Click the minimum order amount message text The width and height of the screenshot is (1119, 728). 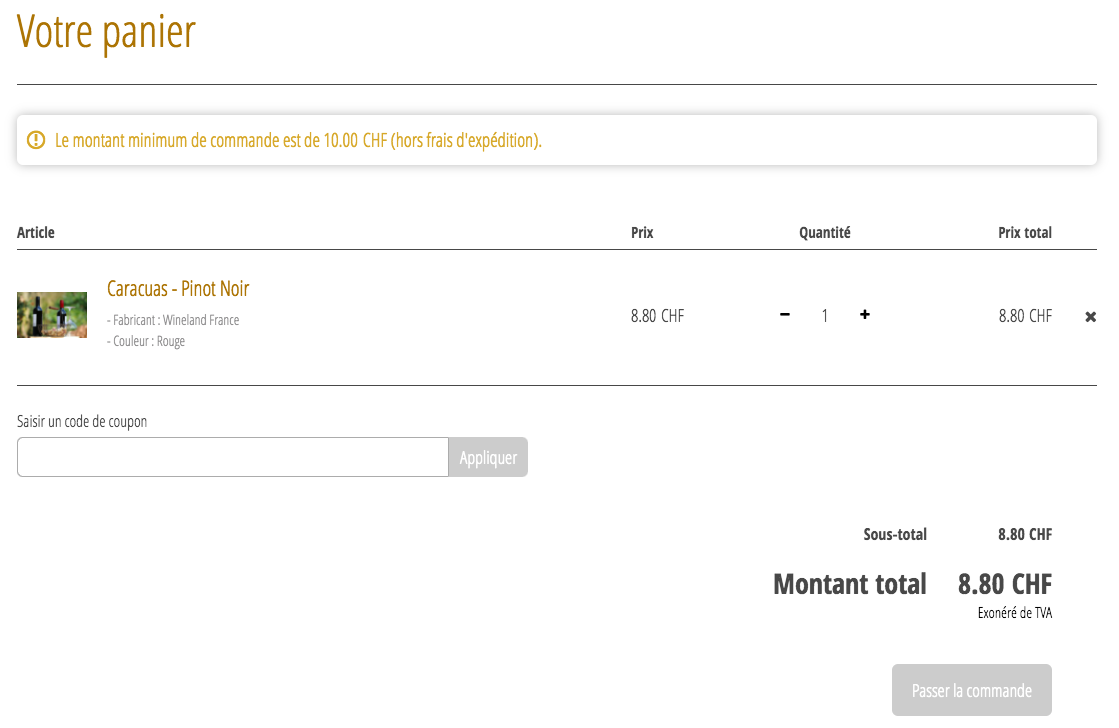(x=298, y=141)
